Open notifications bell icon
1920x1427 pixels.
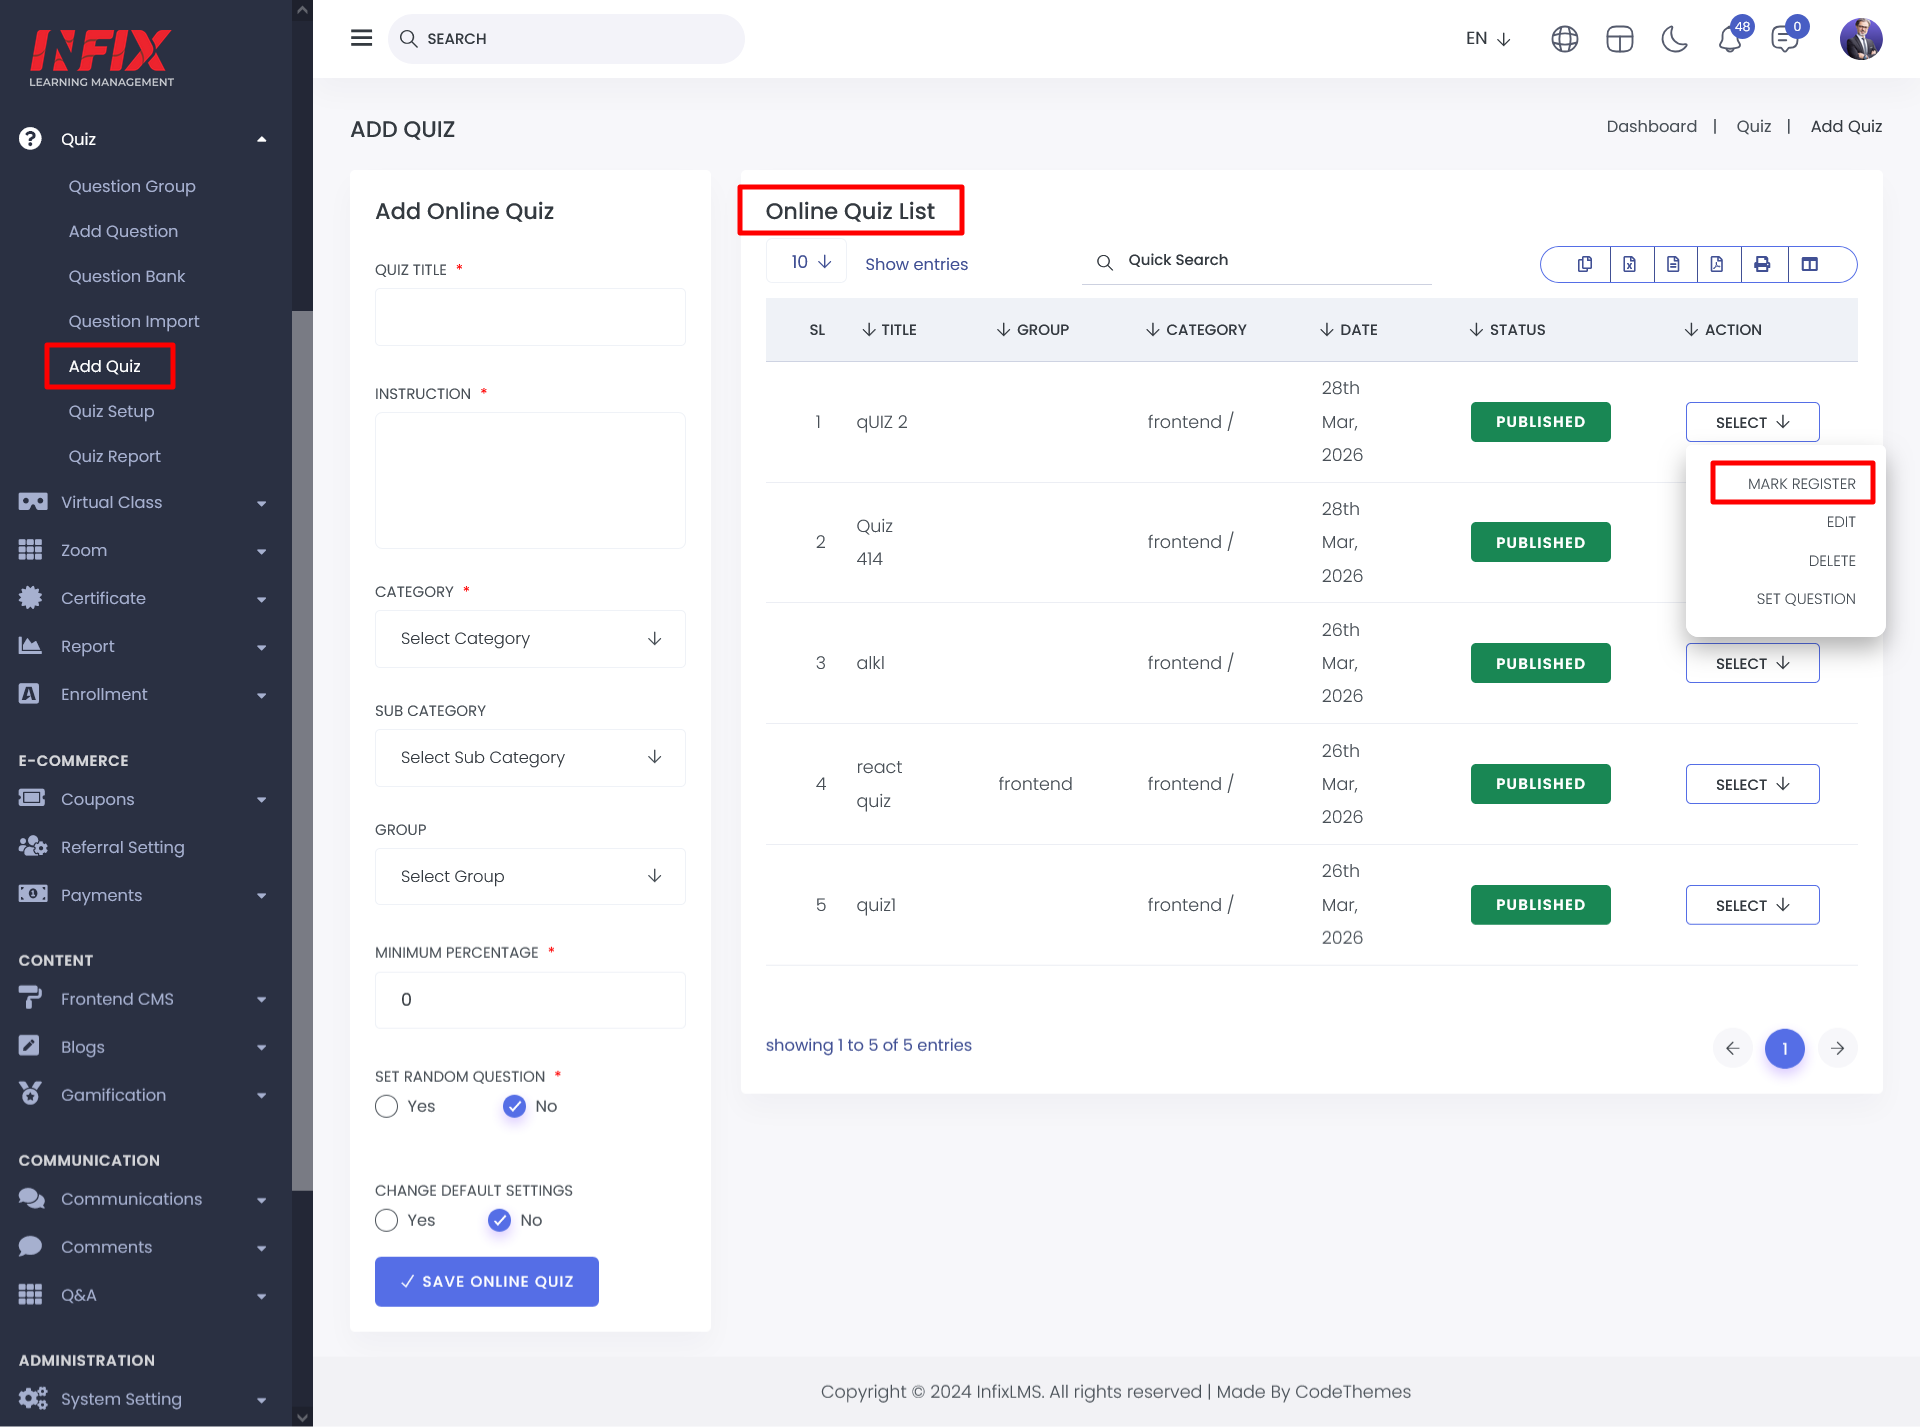[x=1730, y=39]
